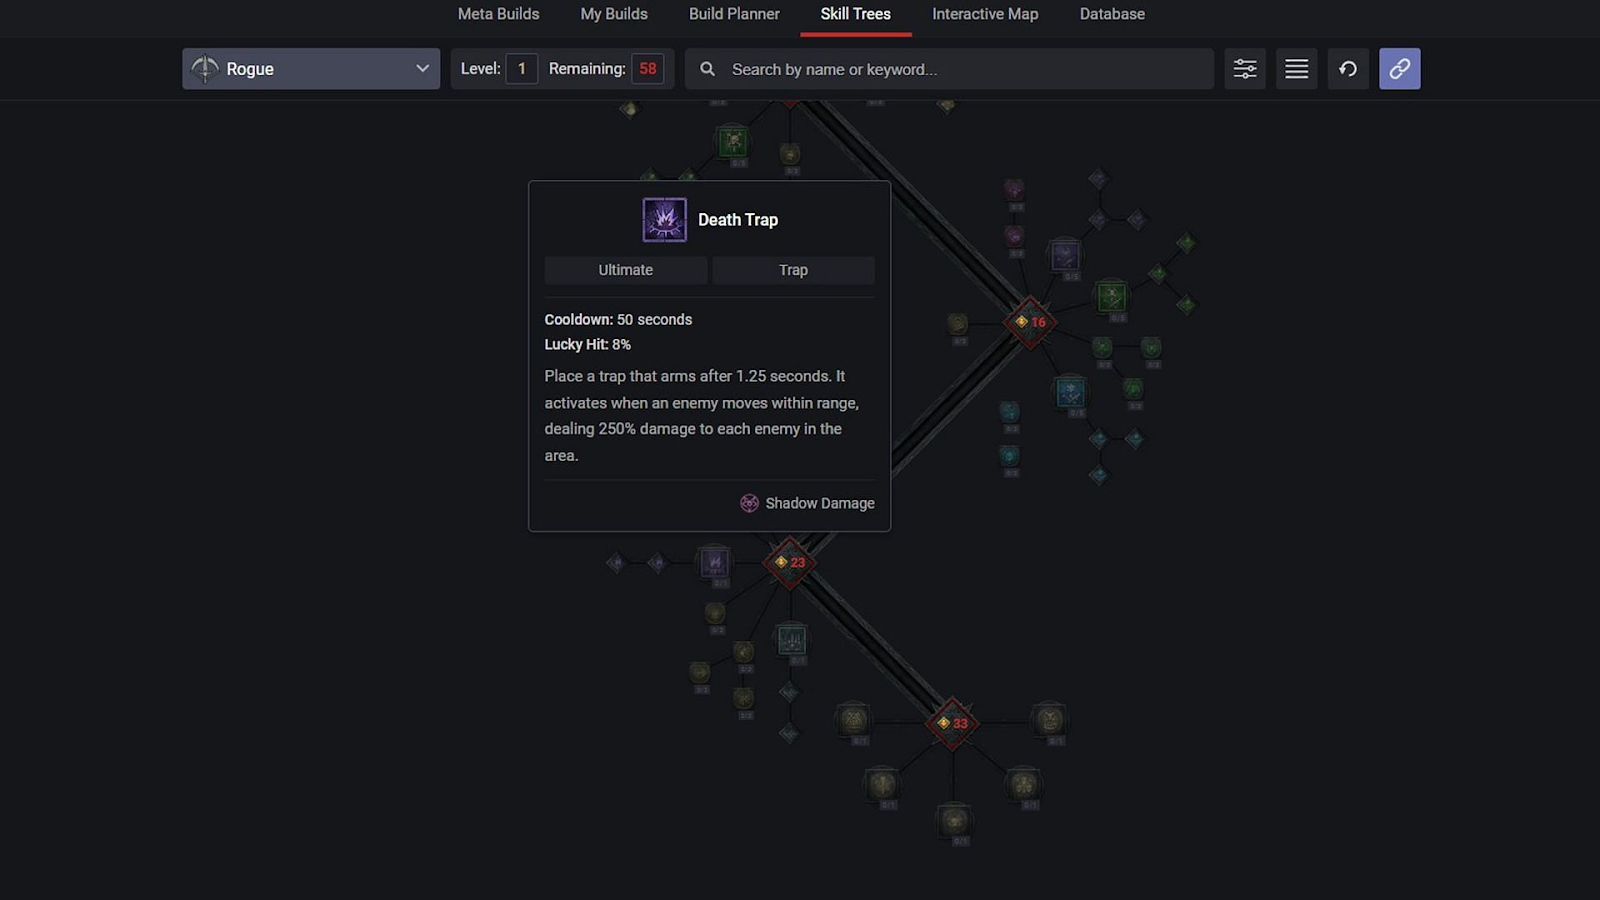Select key passive lower-left of node 33
The width and height of the screenshot is (1600, 900).
[x=882, y=784]
